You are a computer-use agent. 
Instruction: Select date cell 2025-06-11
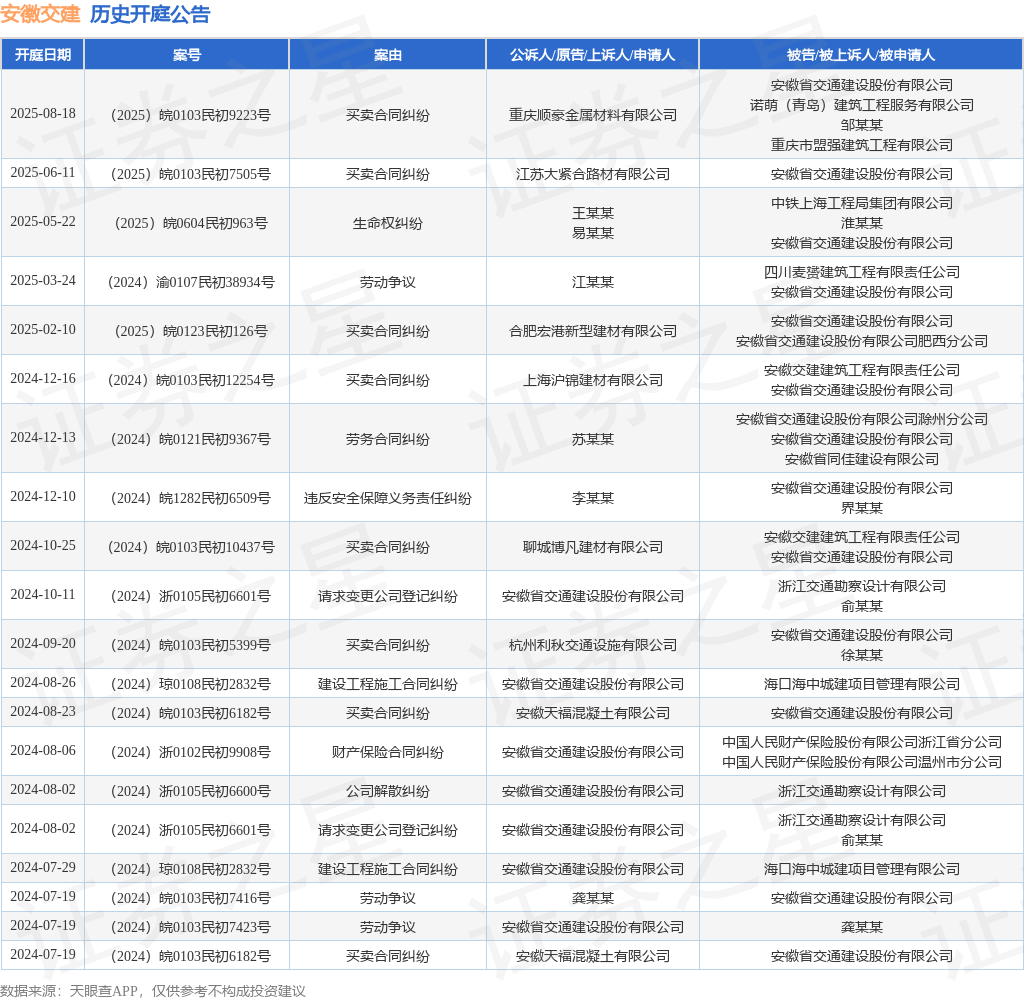43,172
